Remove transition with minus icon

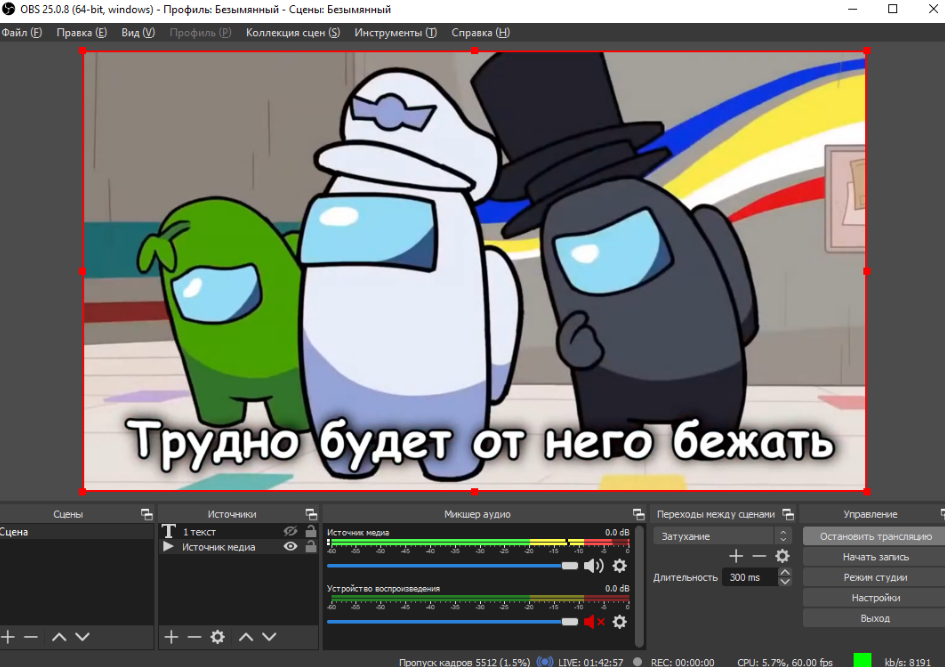[x=759, y=556]
